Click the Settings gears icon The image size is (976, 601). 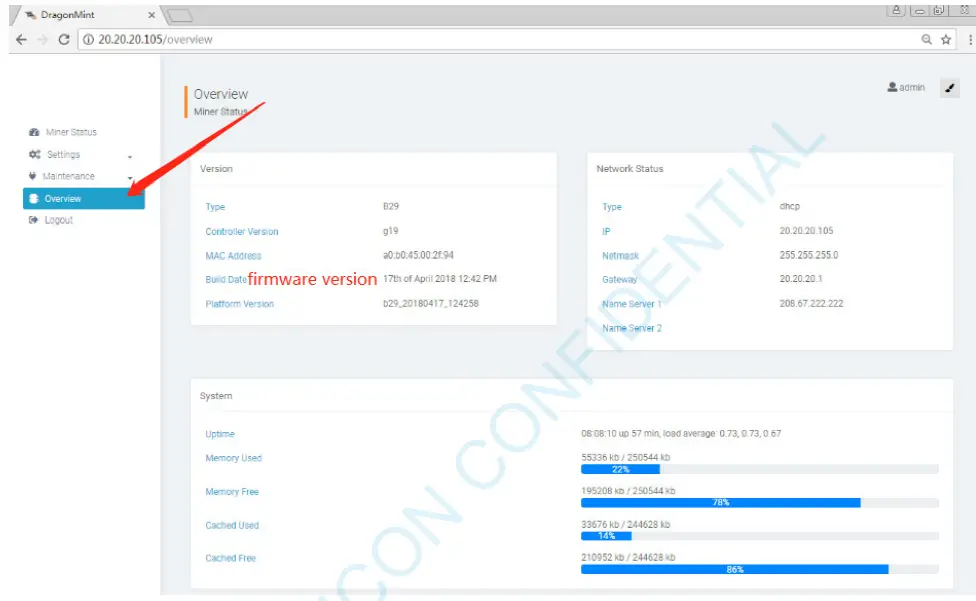(35, 154)
